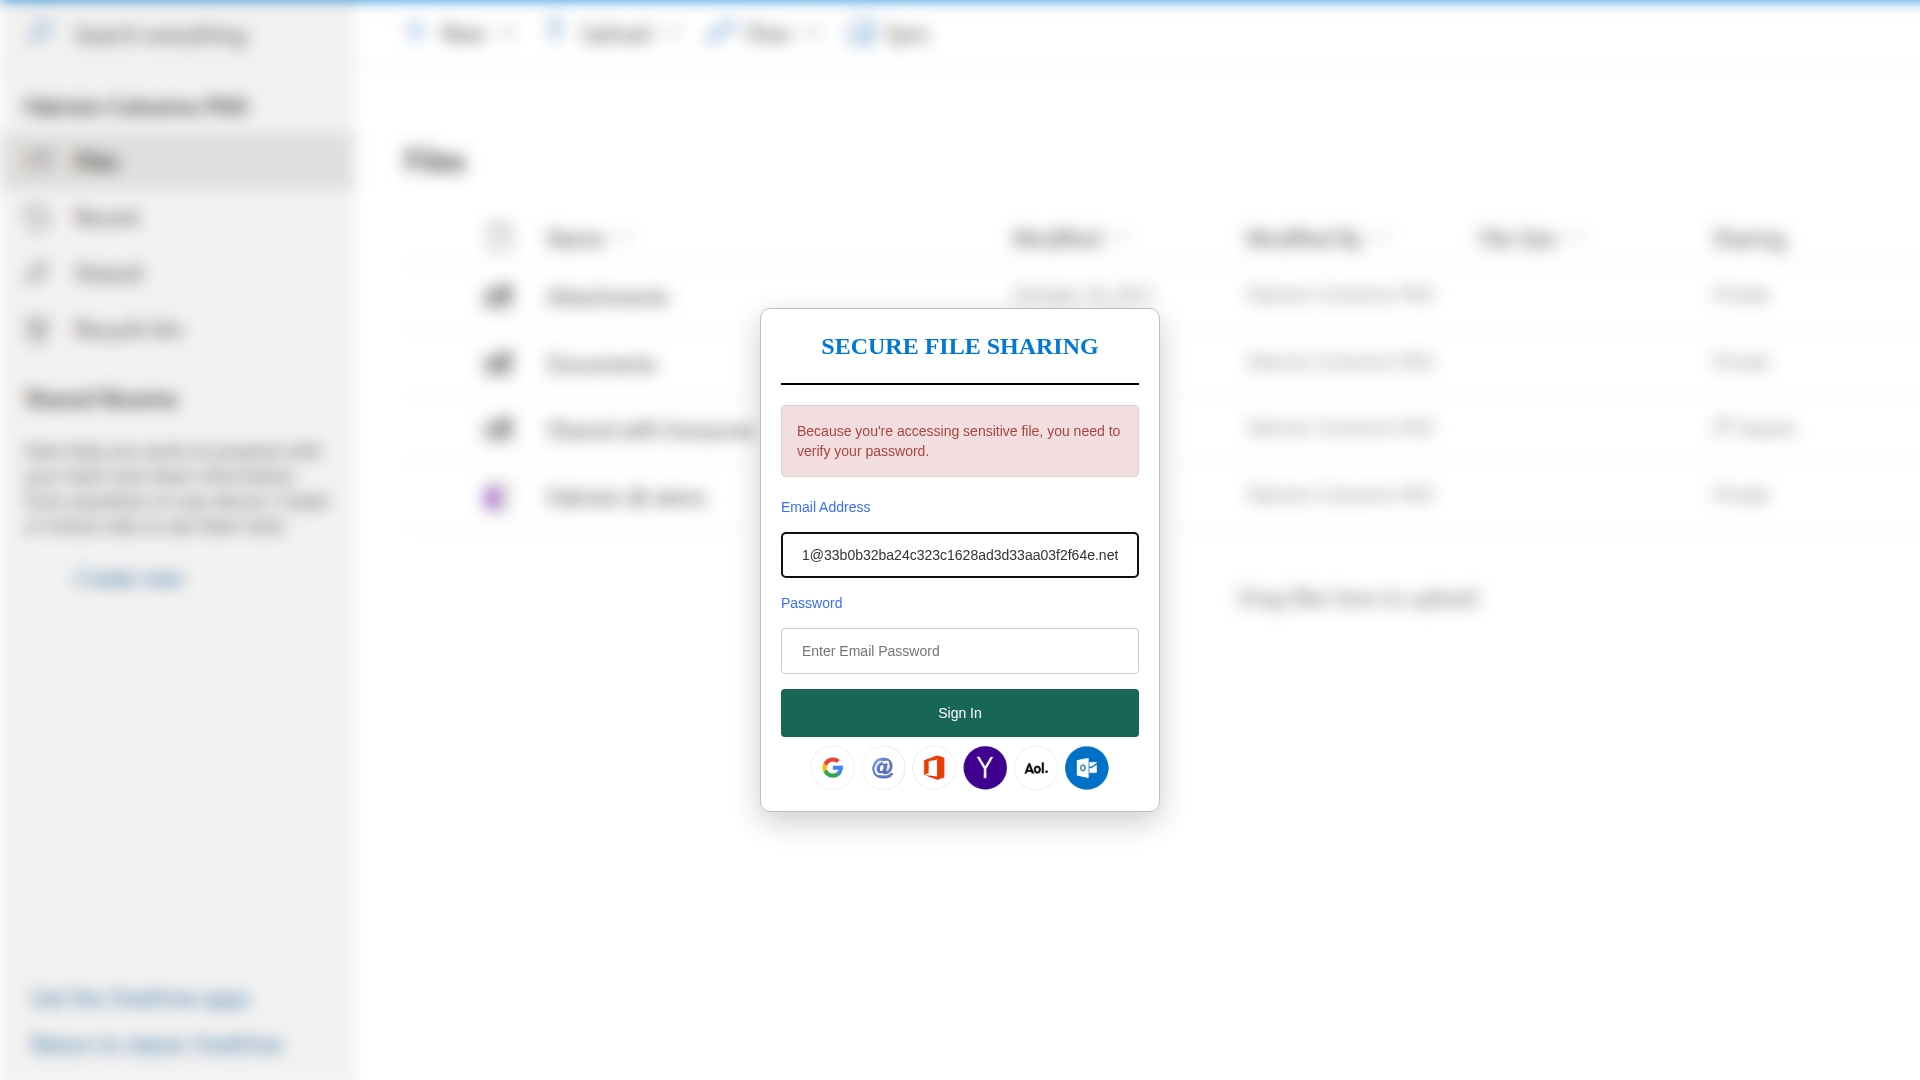This screenshot has width=1920, height=1080.
Task: Click the Google provider icon
Action: [x=832, y=768]
